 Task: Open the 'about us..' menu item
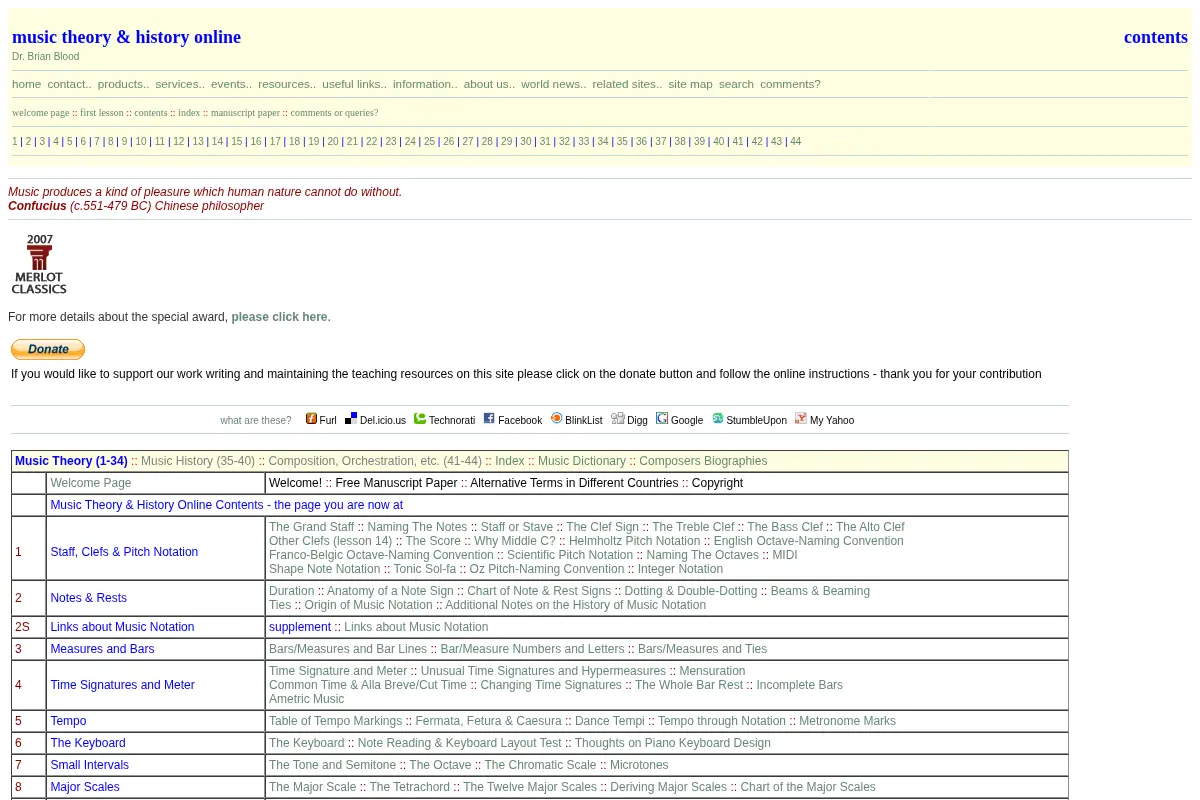click(489, 84)
